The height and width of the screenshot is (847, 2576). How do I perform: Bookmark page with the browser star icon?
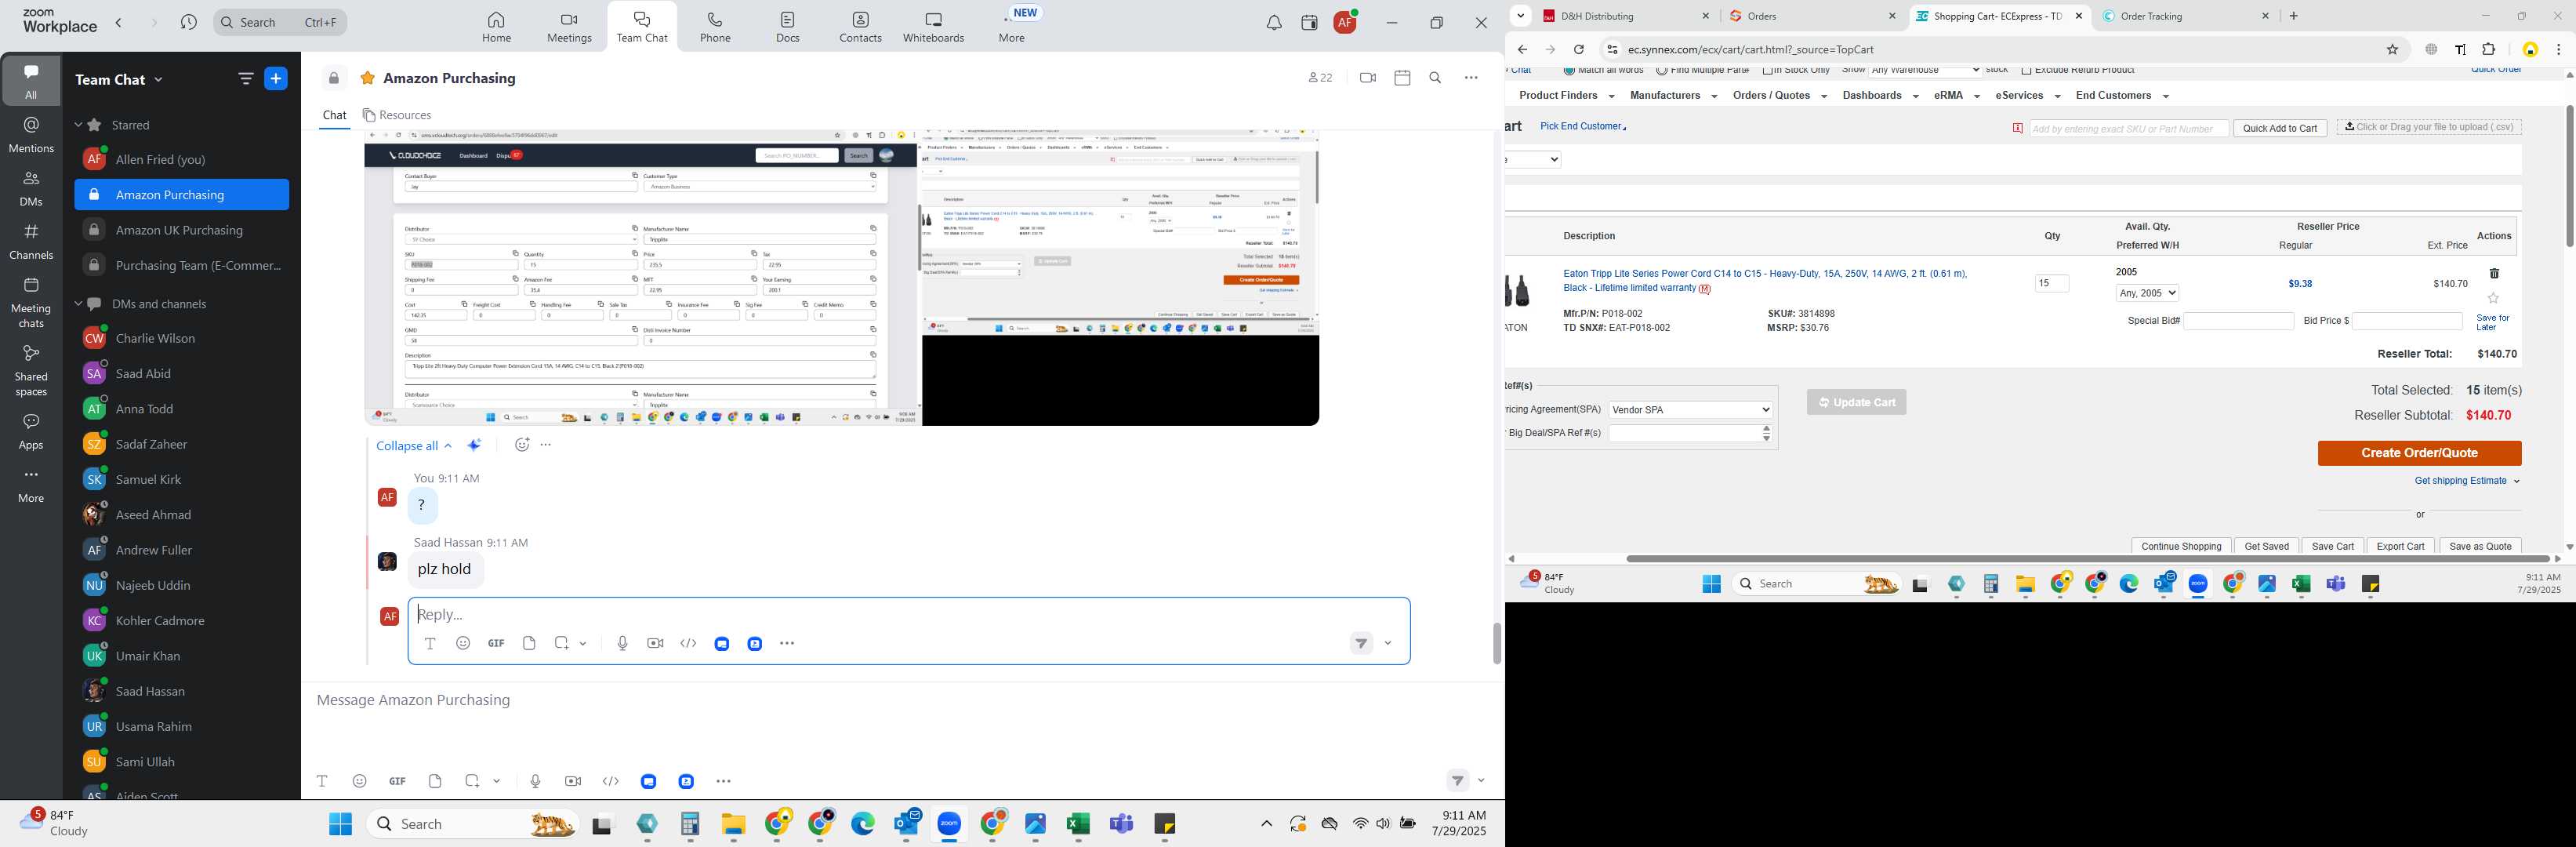point(2392,50)
